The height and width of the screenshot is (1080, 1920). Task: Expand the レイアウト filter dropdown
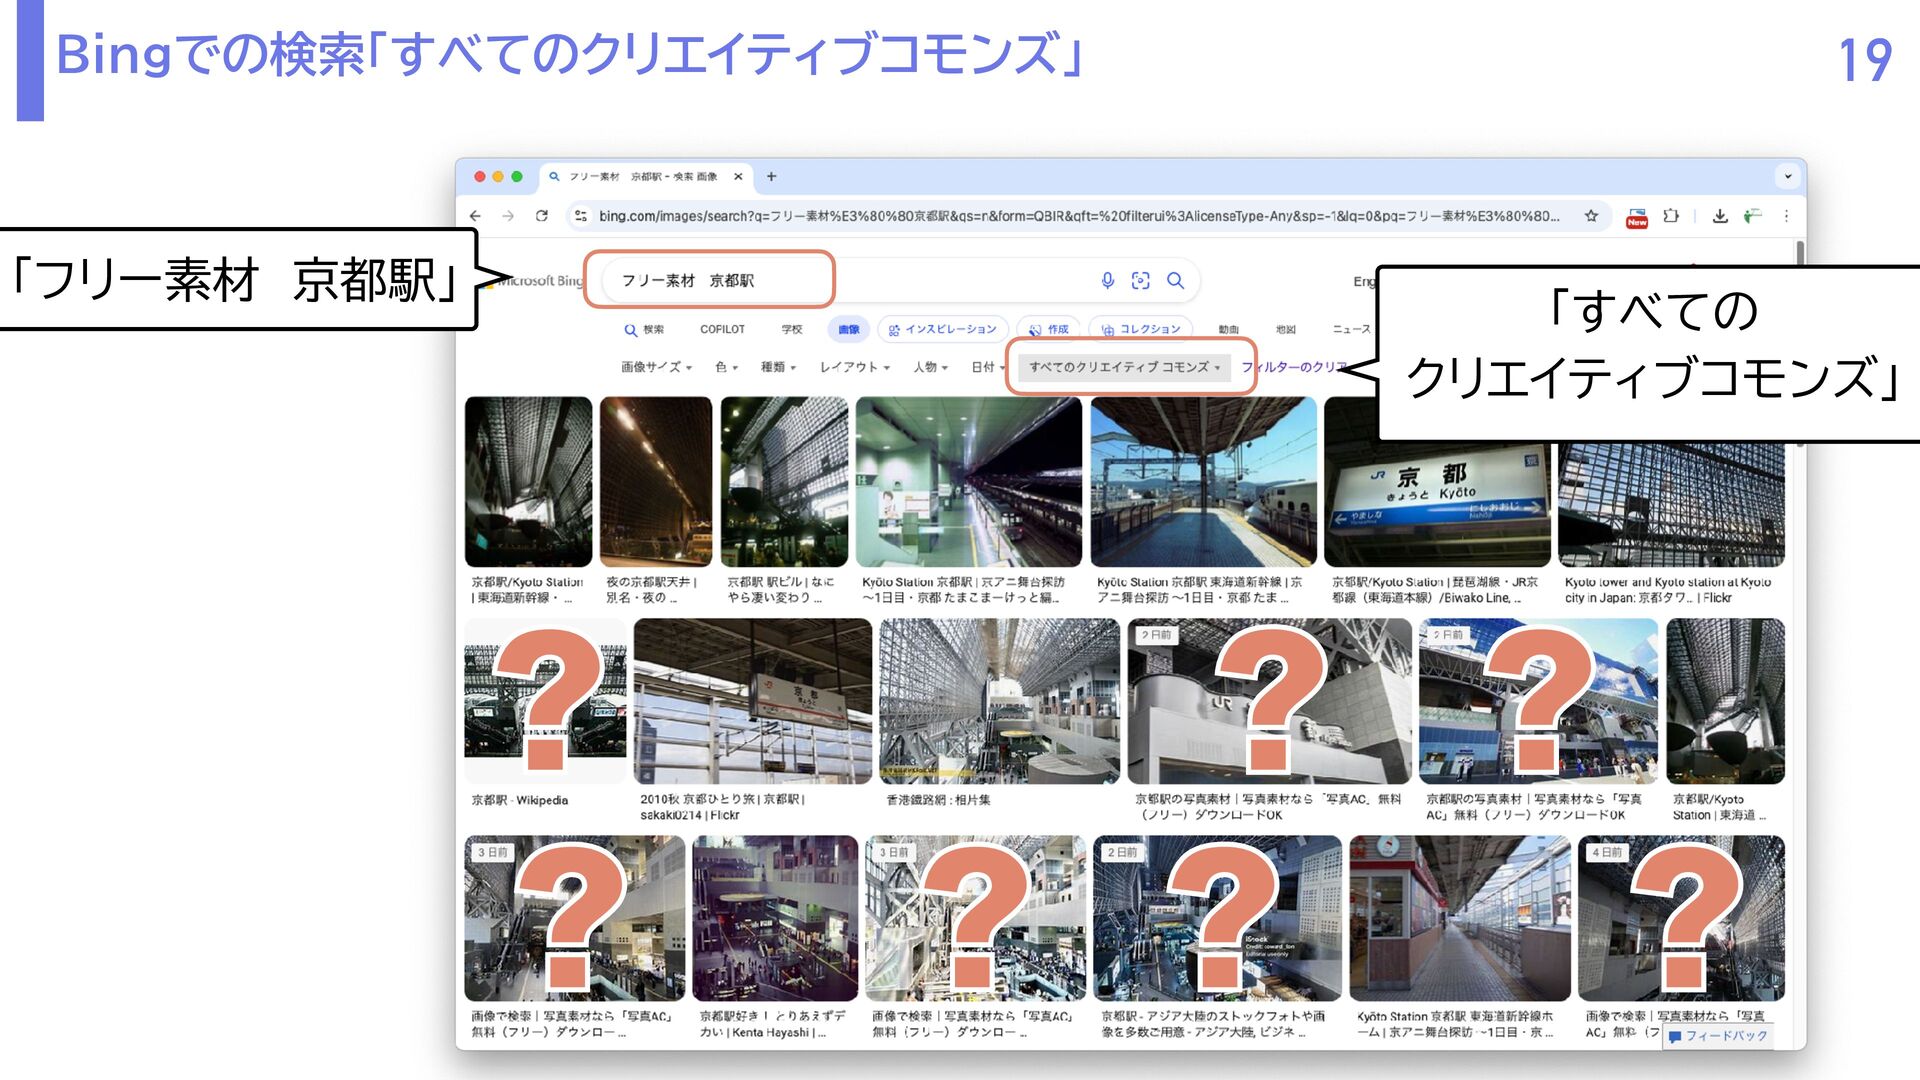(854, 367)
